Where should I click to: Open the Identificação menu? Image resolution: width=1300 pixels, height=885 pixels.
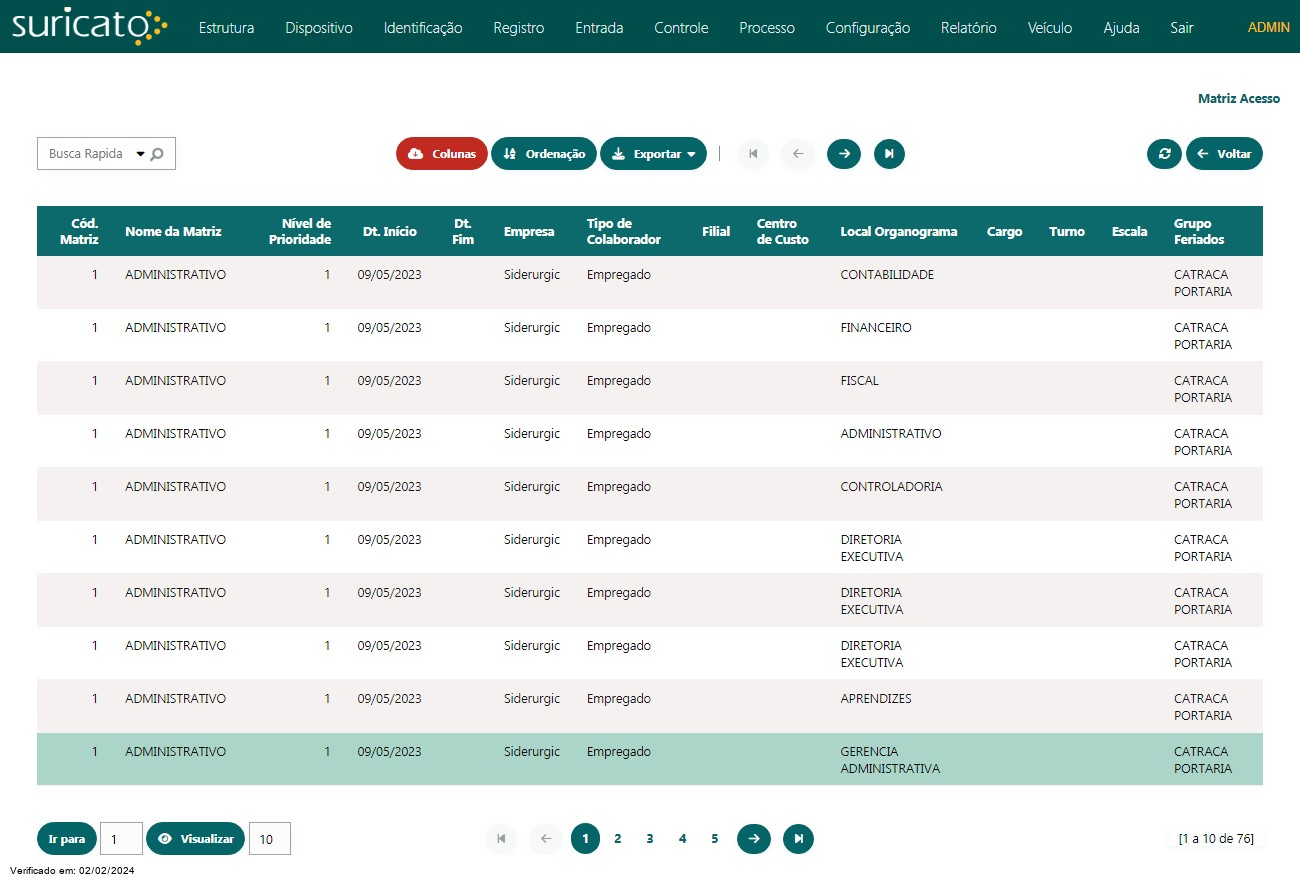[423, 28]
